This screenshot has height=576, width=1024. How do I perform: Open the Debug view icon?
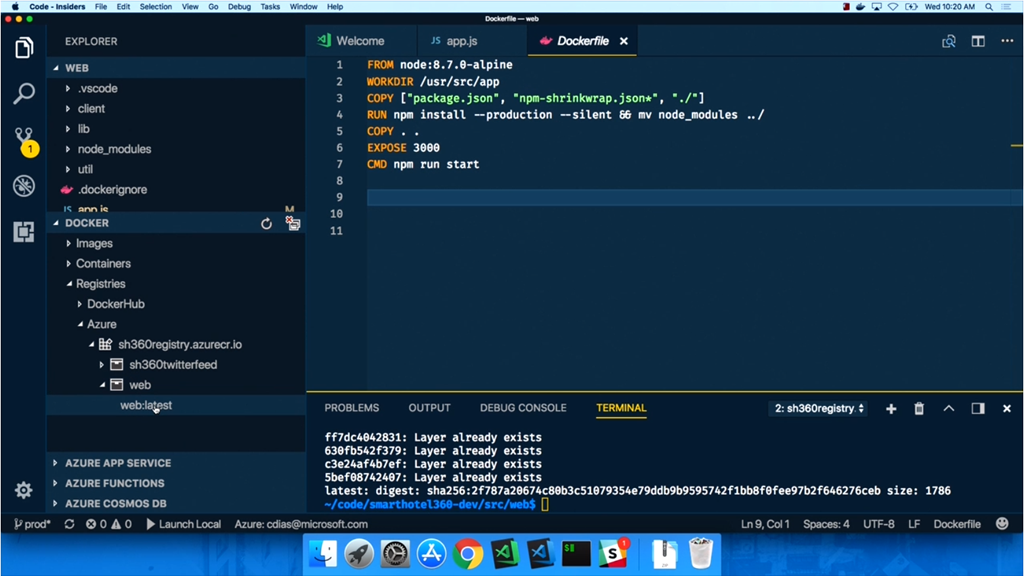click(24, 186)
